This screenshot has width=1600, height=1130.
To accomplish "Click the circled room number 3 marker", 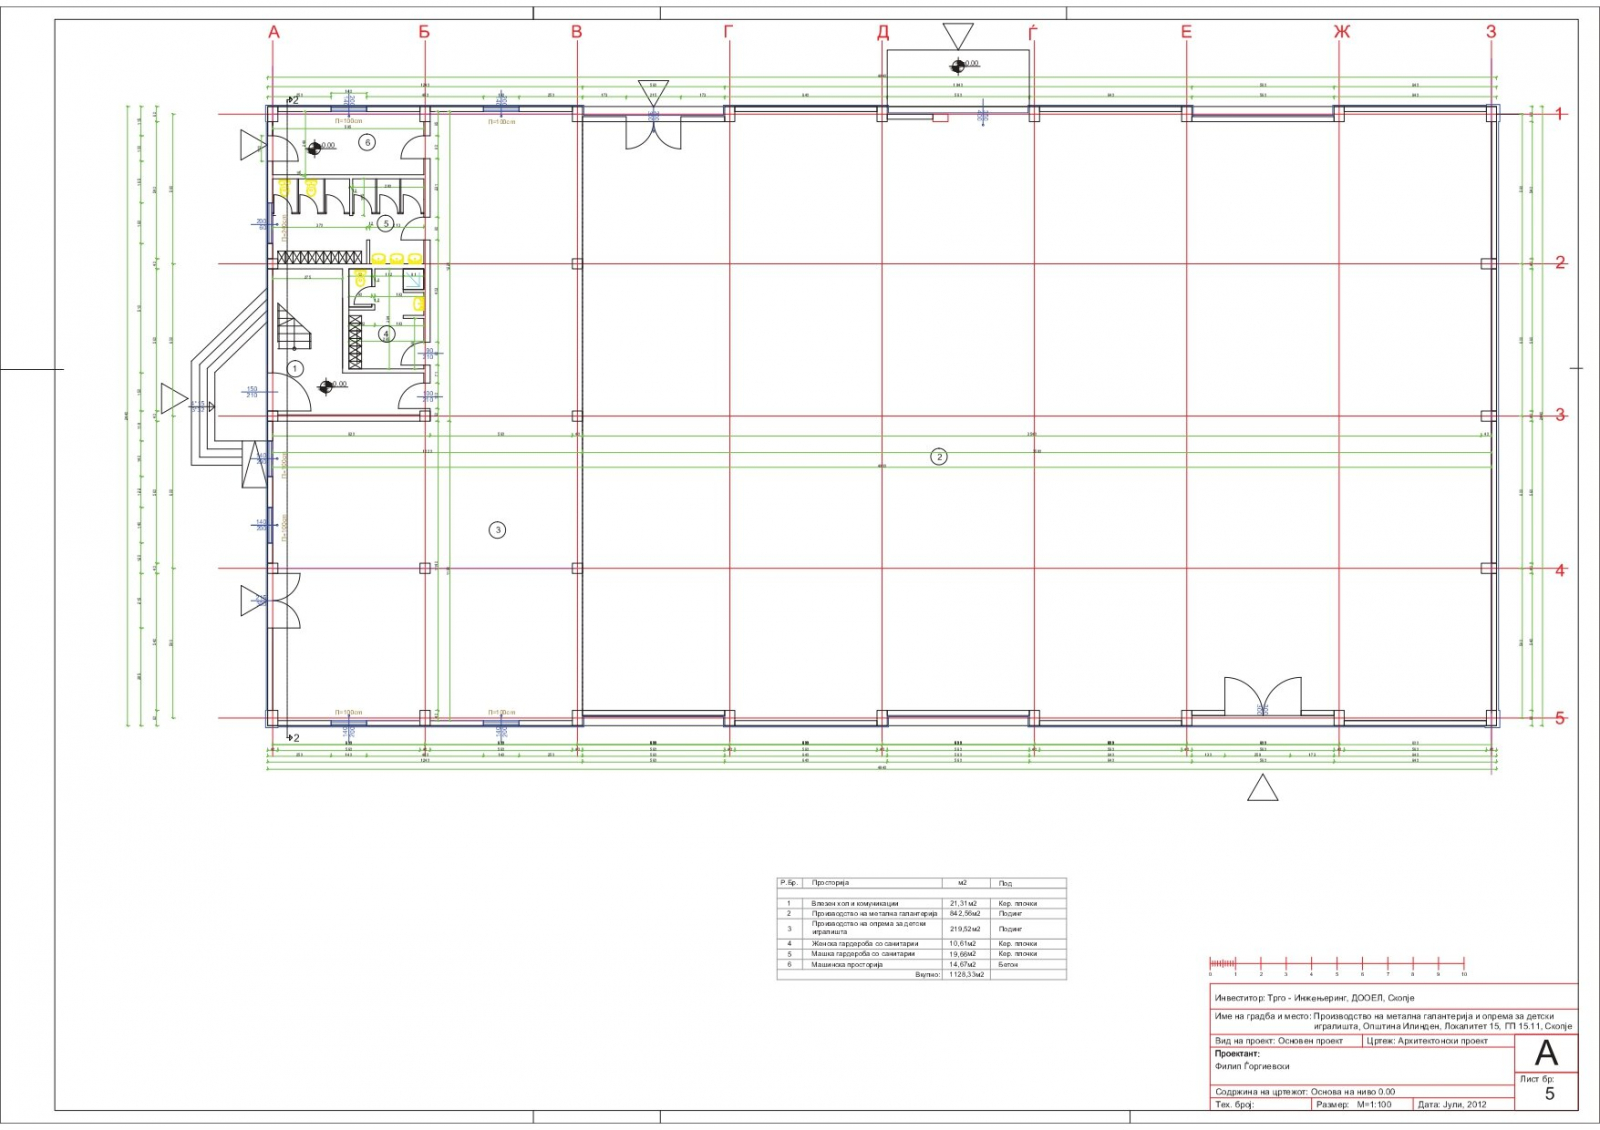I will 497,530.
